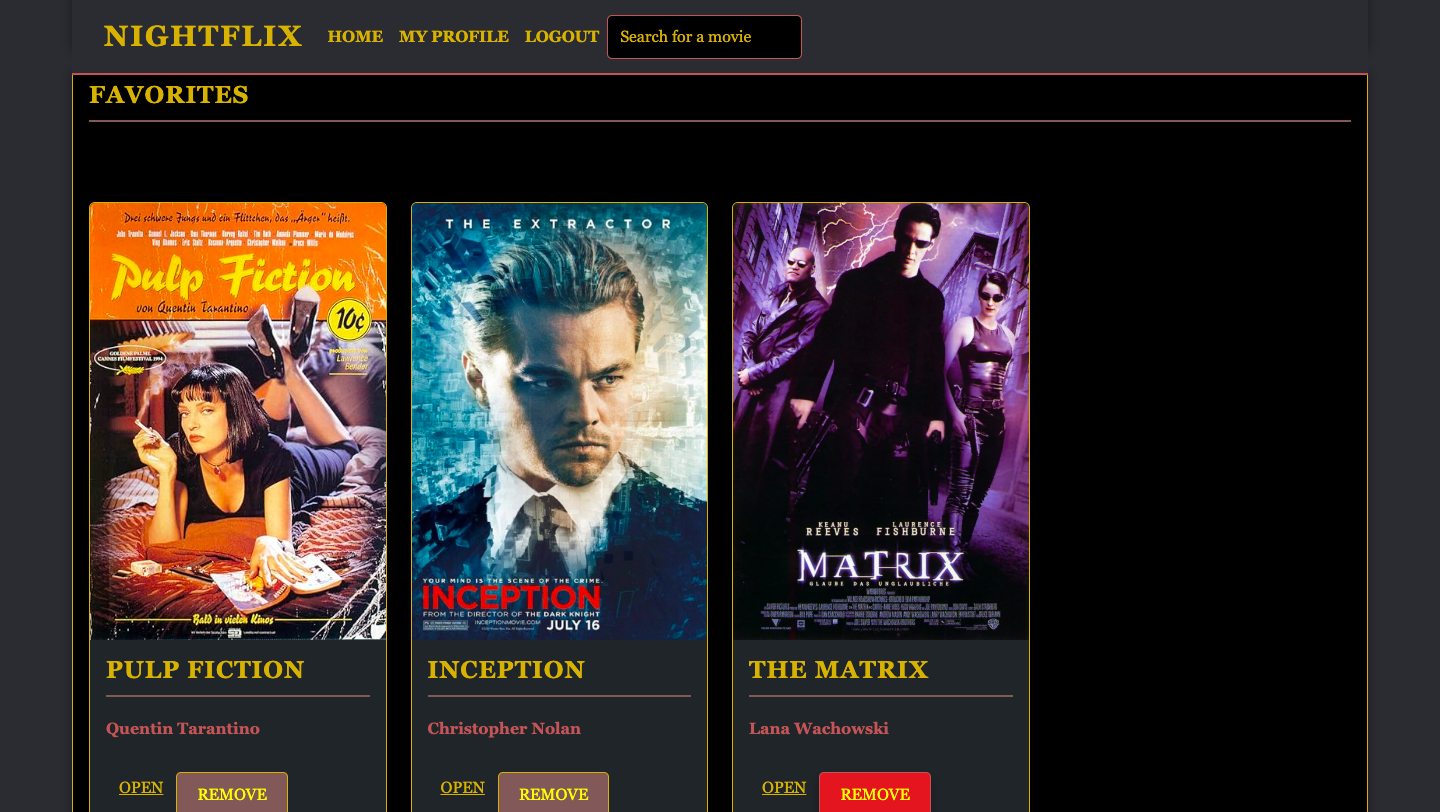Click the INCEPTION title text
The height and width of the screenshot is (812, 1440).
coord(506,669)
